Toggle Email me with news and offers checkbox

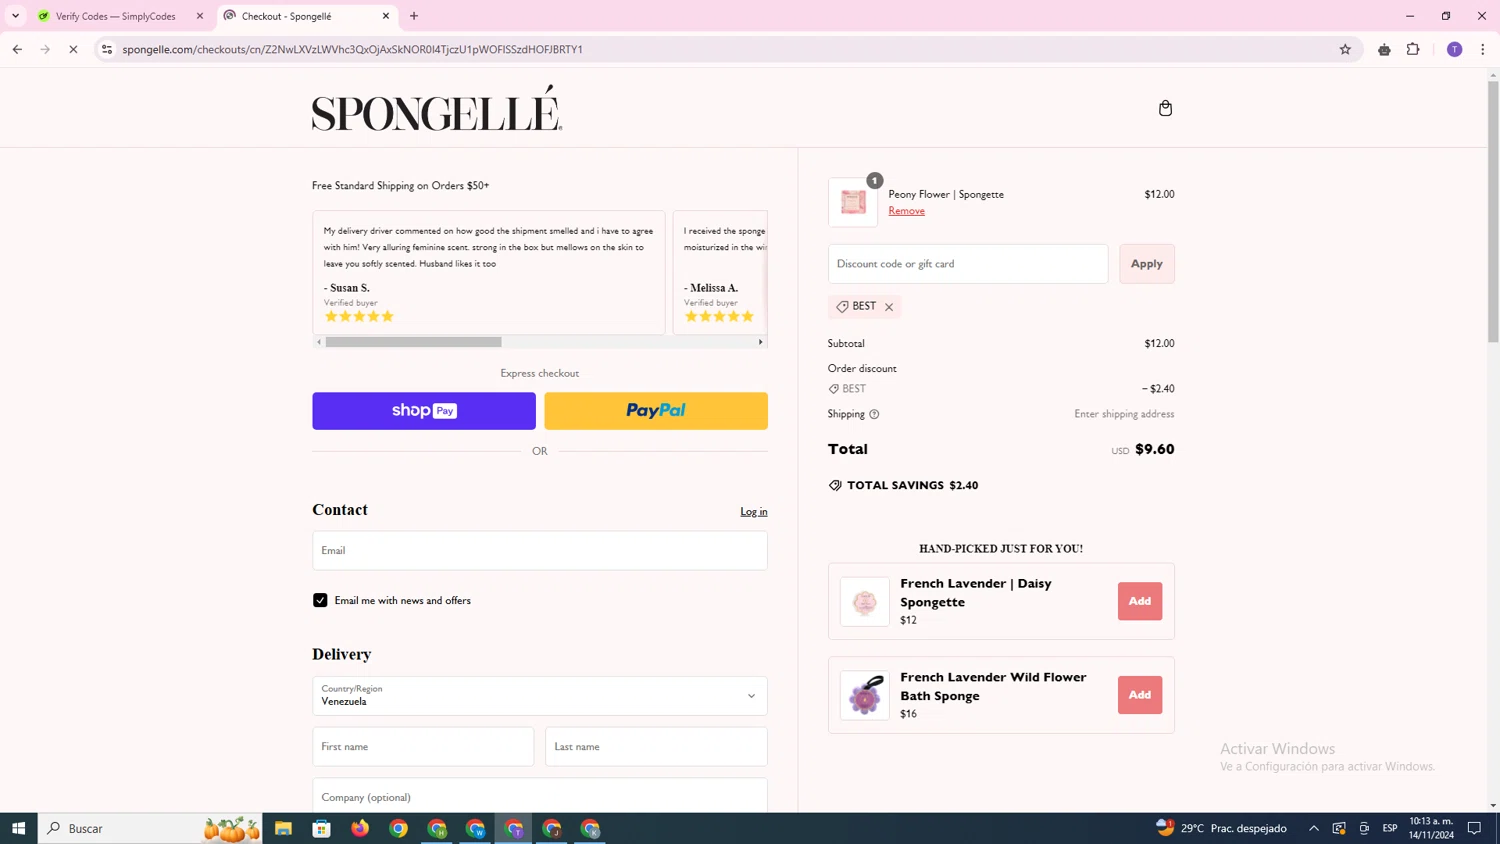coord(320,600)
